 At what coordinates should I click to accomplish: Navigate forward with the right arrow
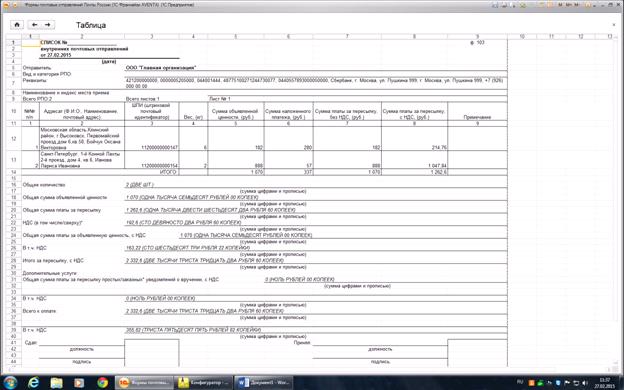[48, 25]
